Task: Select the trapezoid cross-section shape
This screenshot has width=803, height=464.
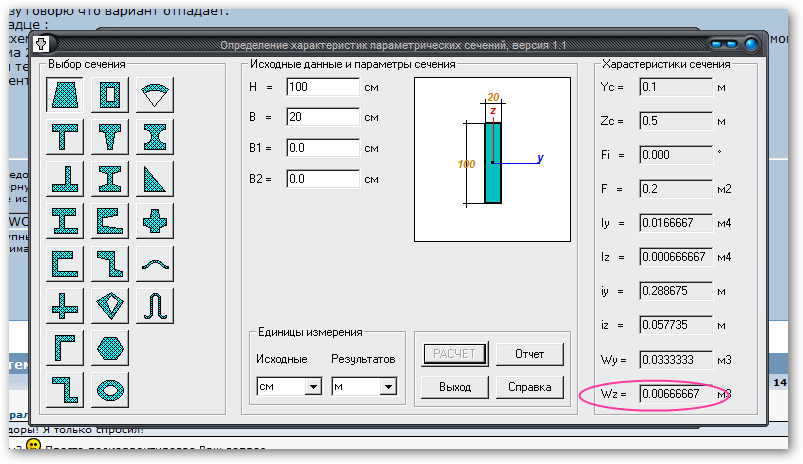Action: (x=67, y=96)
